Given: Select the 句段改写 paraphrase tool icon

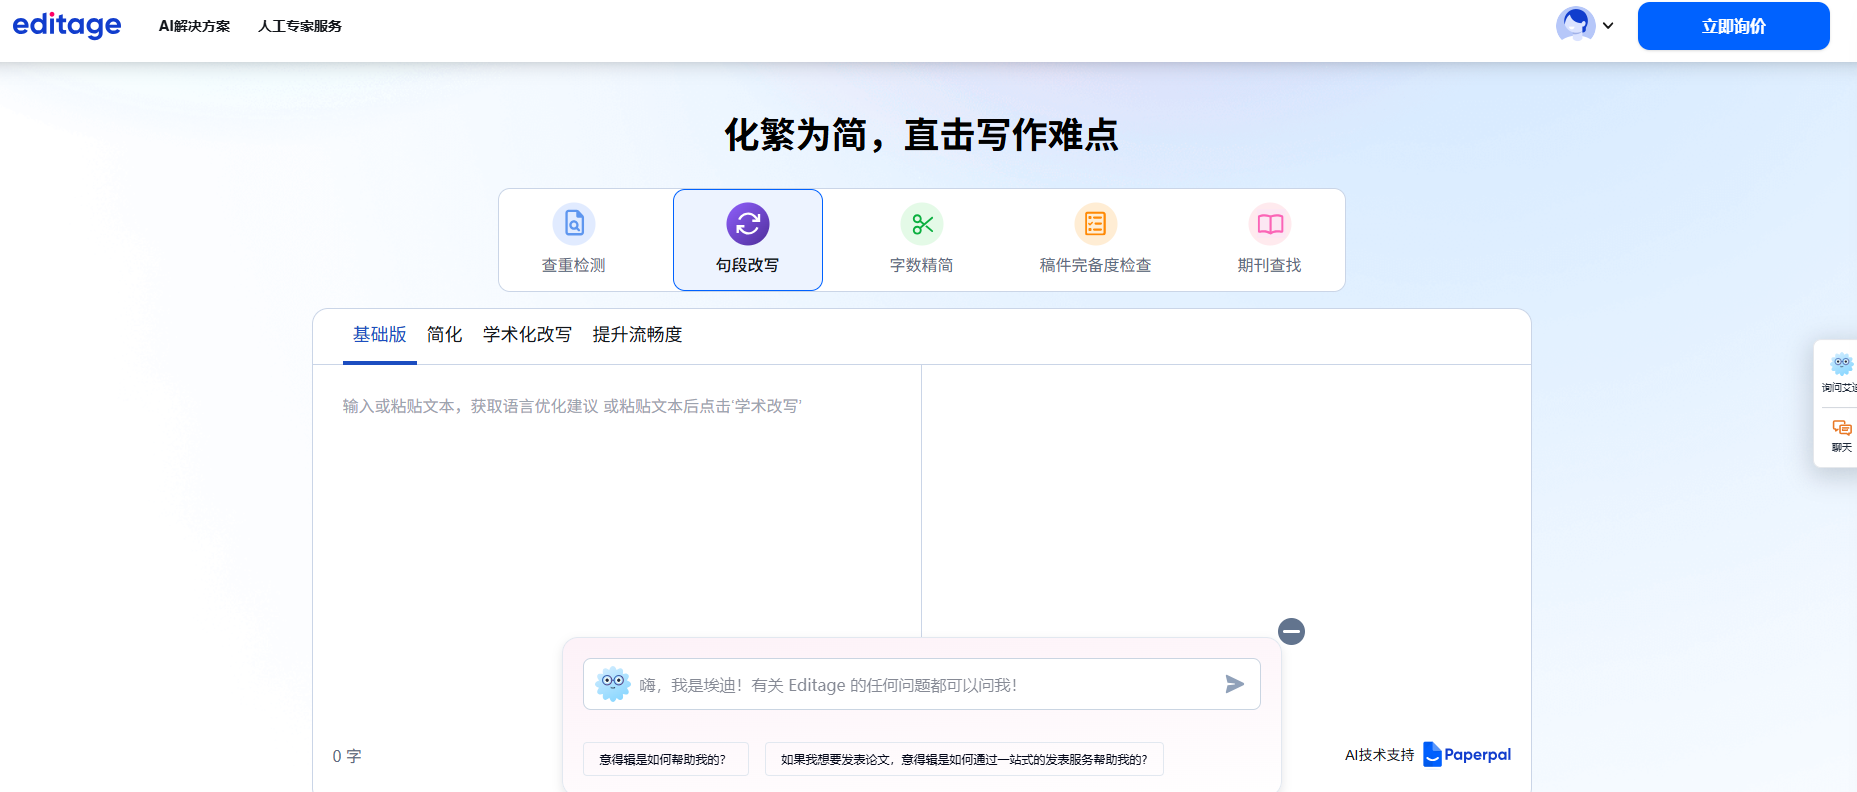Looking at the screenshot, I should coord(747,225).
